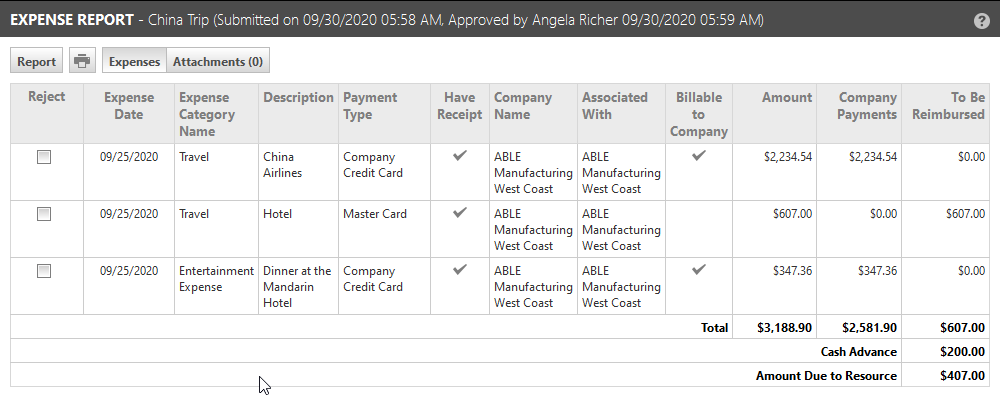Check reject box for Hotel expense

point(44,214)
